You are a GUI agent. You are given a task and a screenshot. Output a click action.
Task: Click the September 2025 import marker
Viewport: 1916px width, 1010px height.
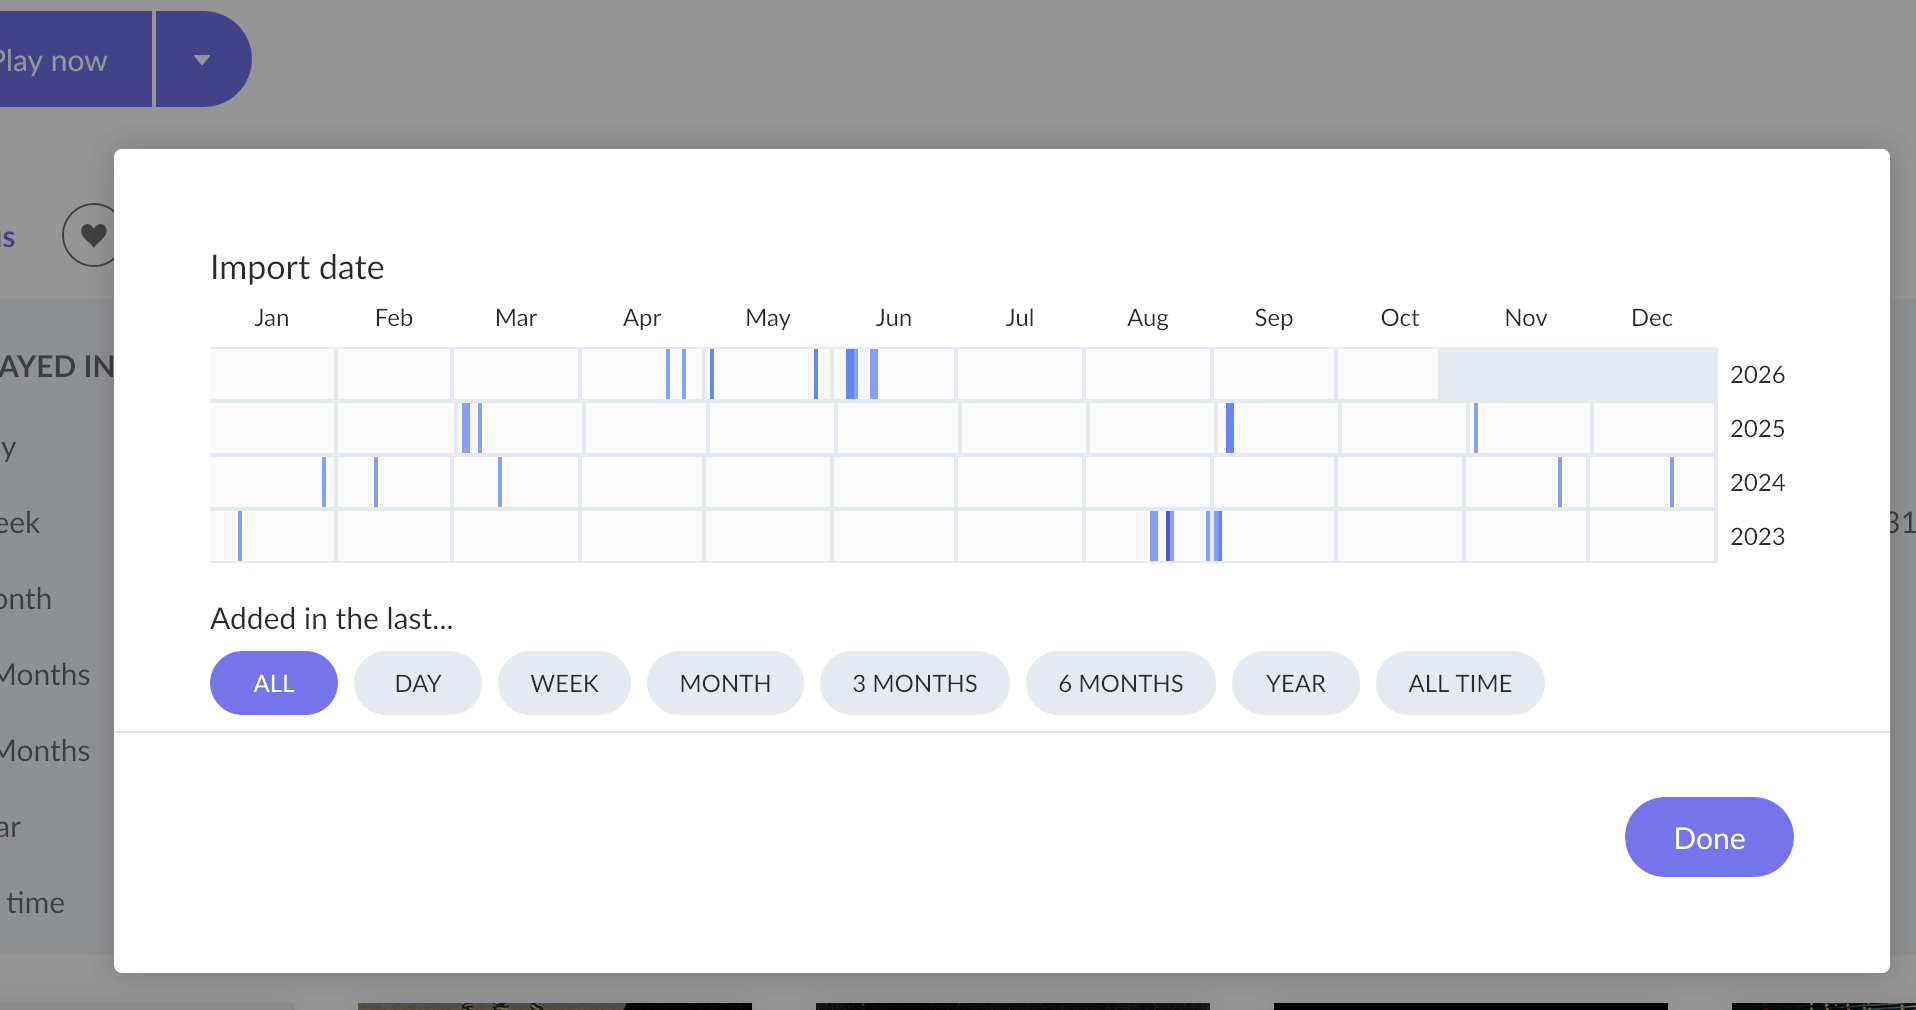[x=1230, y=428]
